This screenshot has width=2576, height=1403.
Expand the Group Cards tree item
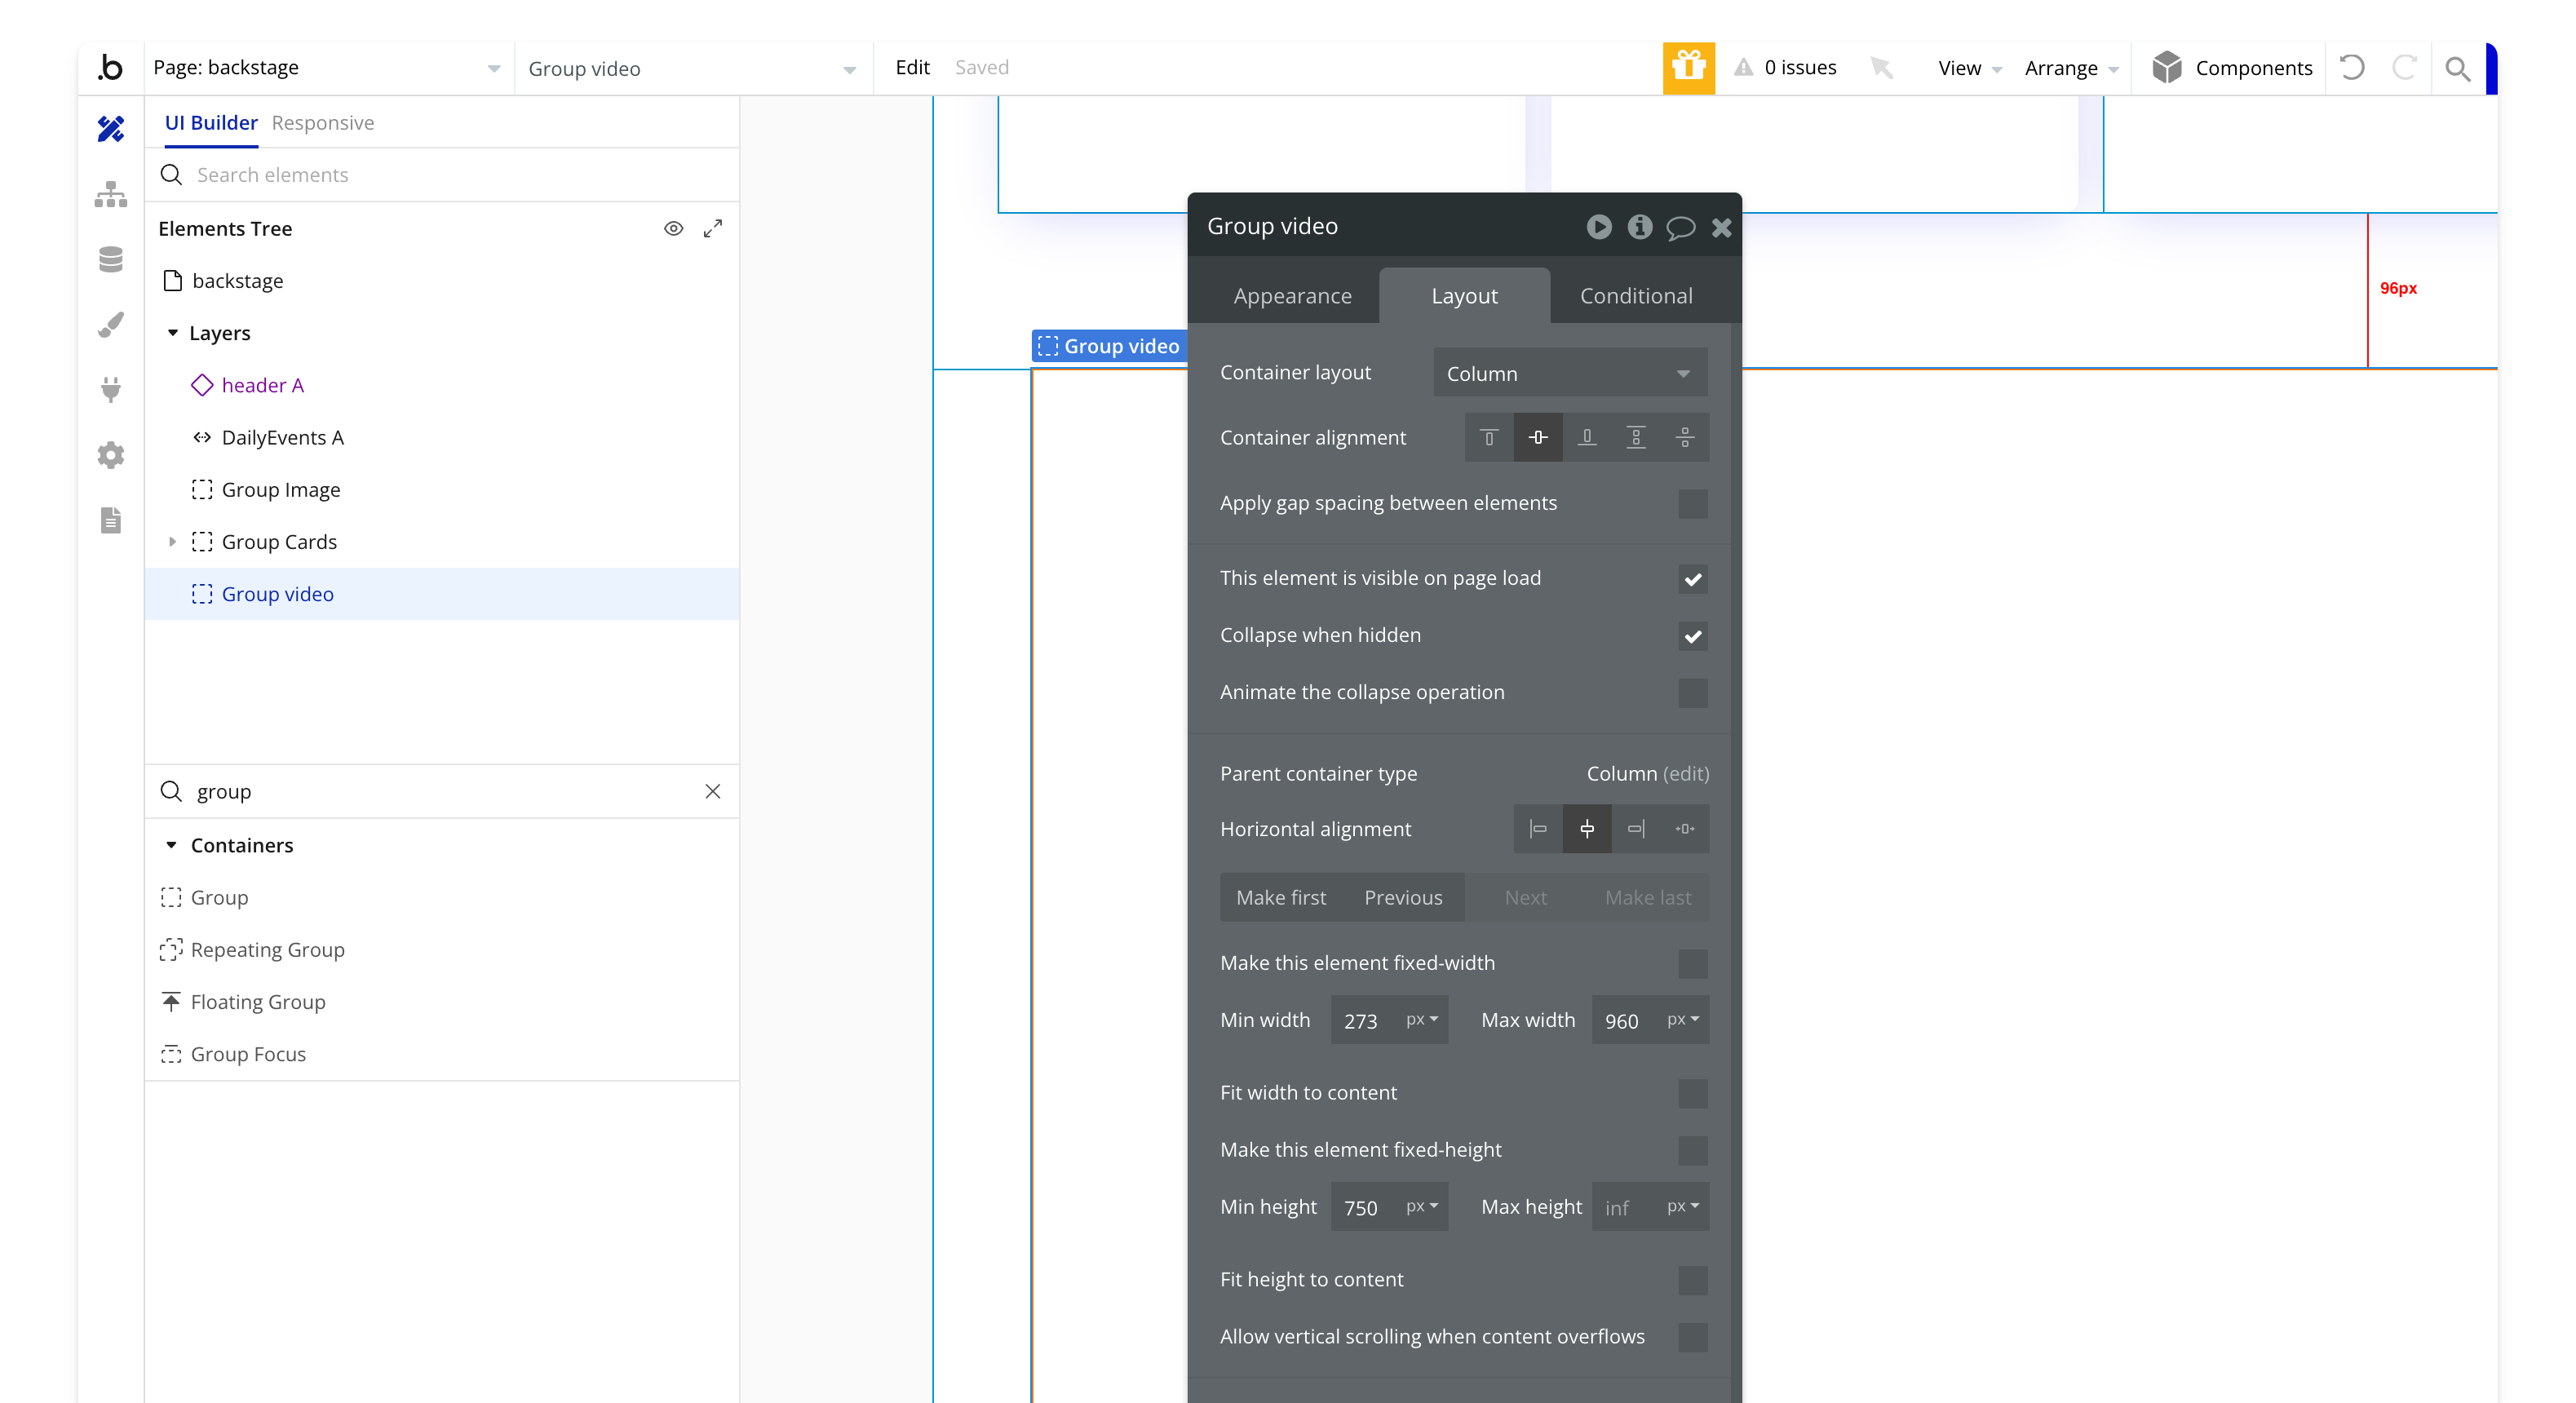pos(172,542)
